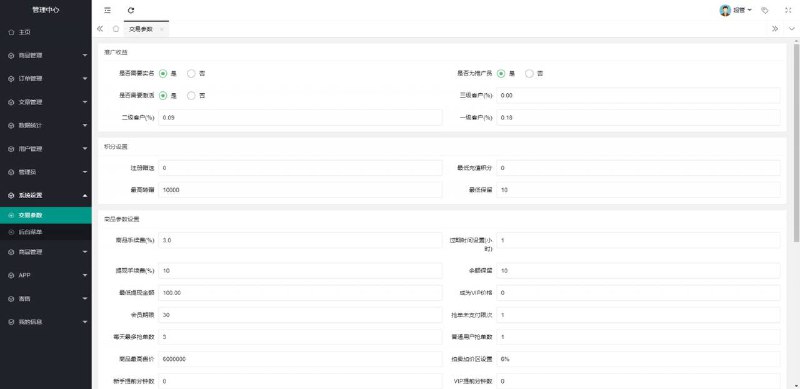Select 否 for 是否需要激活
The width and height of the screenshot is (800, 389).
coord(191,95)
